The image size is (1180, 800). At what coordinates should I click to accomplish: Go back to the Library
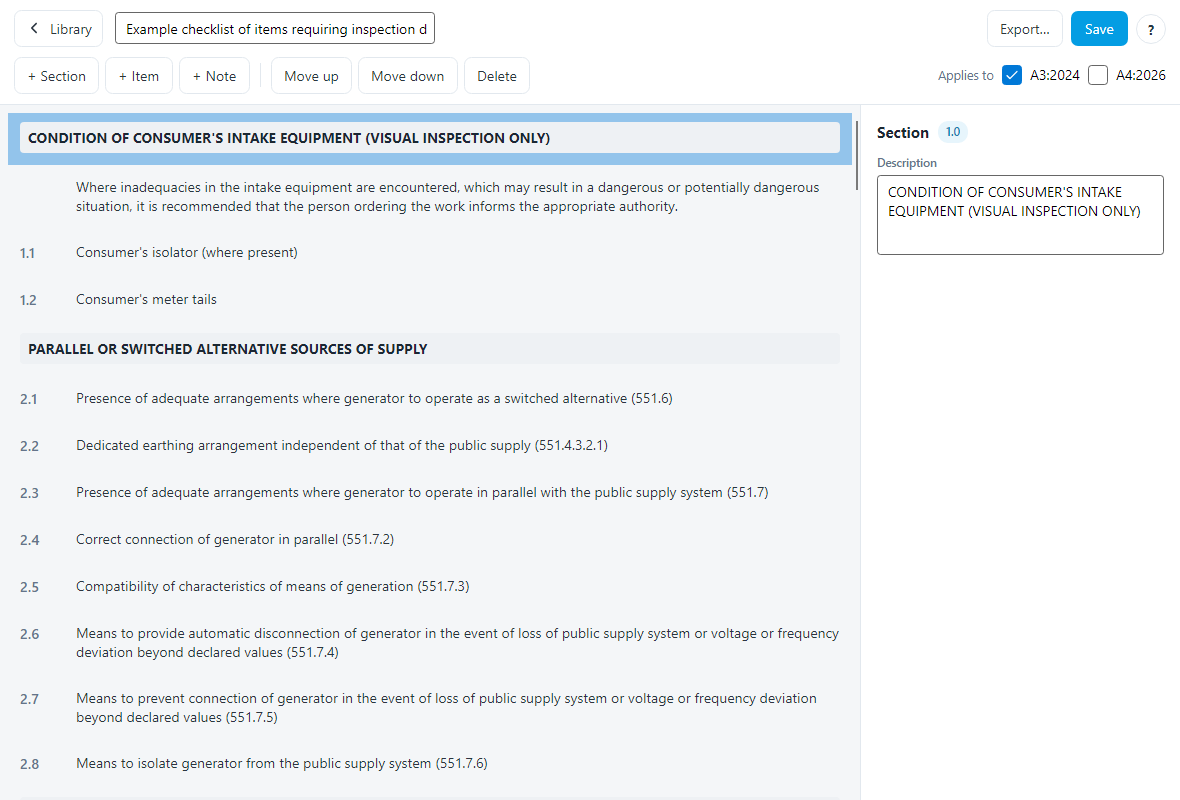[59, 29]
